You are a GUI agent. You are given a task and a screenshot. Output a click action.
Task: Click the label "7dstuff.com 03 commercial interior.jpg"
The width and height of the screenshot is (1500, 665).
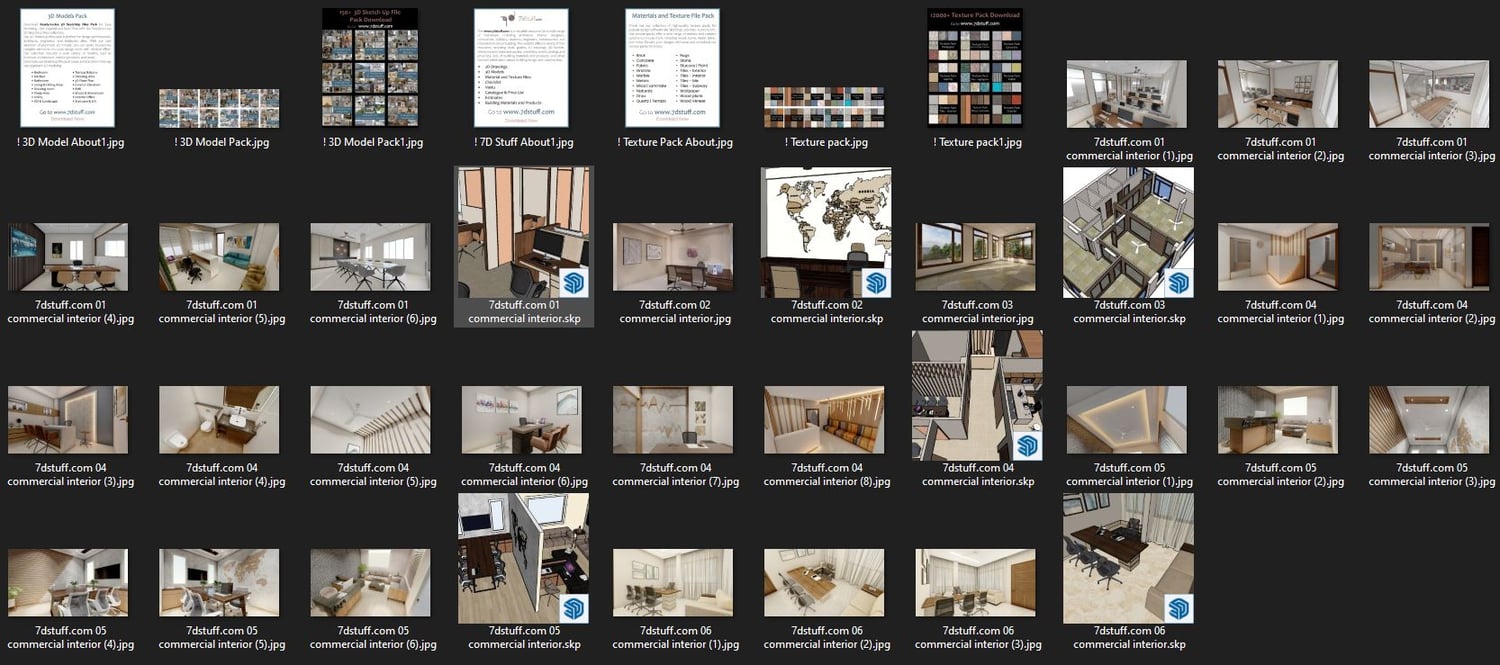click(978, 312)
